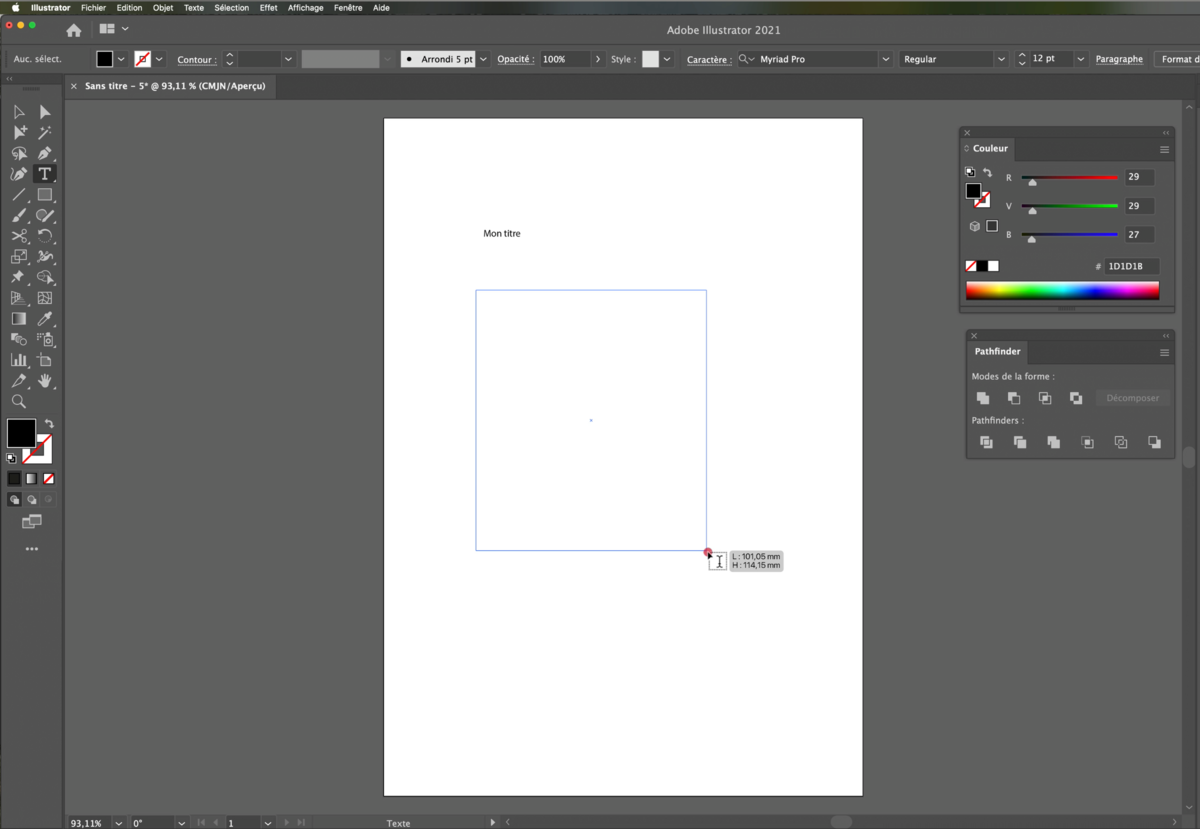Open the Contour stroke options link
Screen dimensions: 1200x829
tap(197, 60)
